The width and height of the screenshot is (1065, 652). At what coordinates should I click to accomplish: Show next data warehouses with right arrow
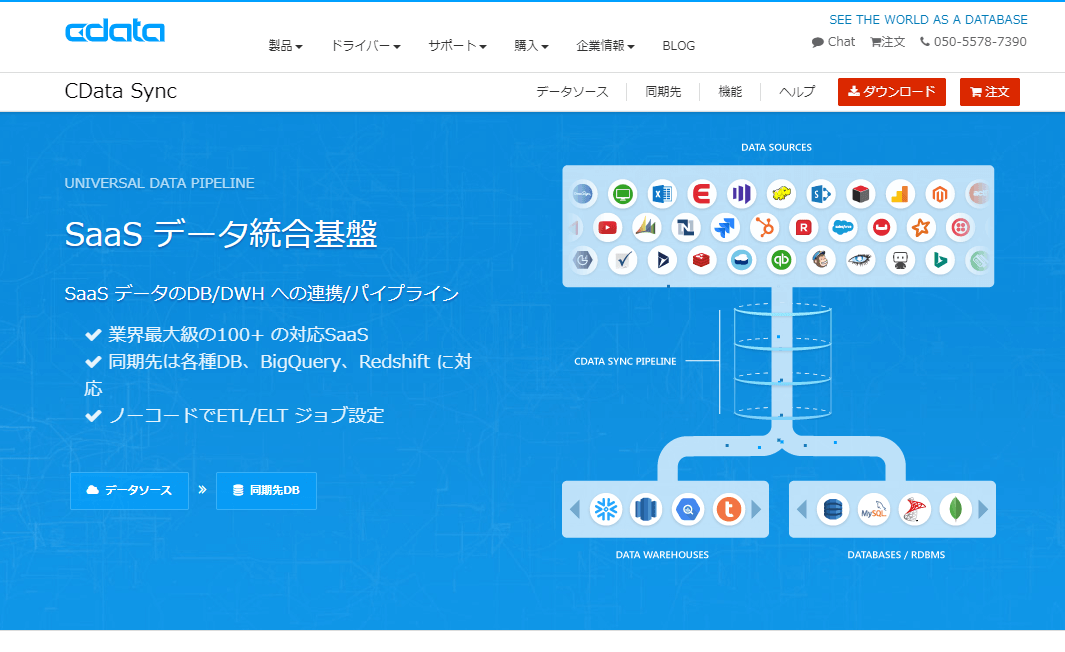(x=757, y=509)
